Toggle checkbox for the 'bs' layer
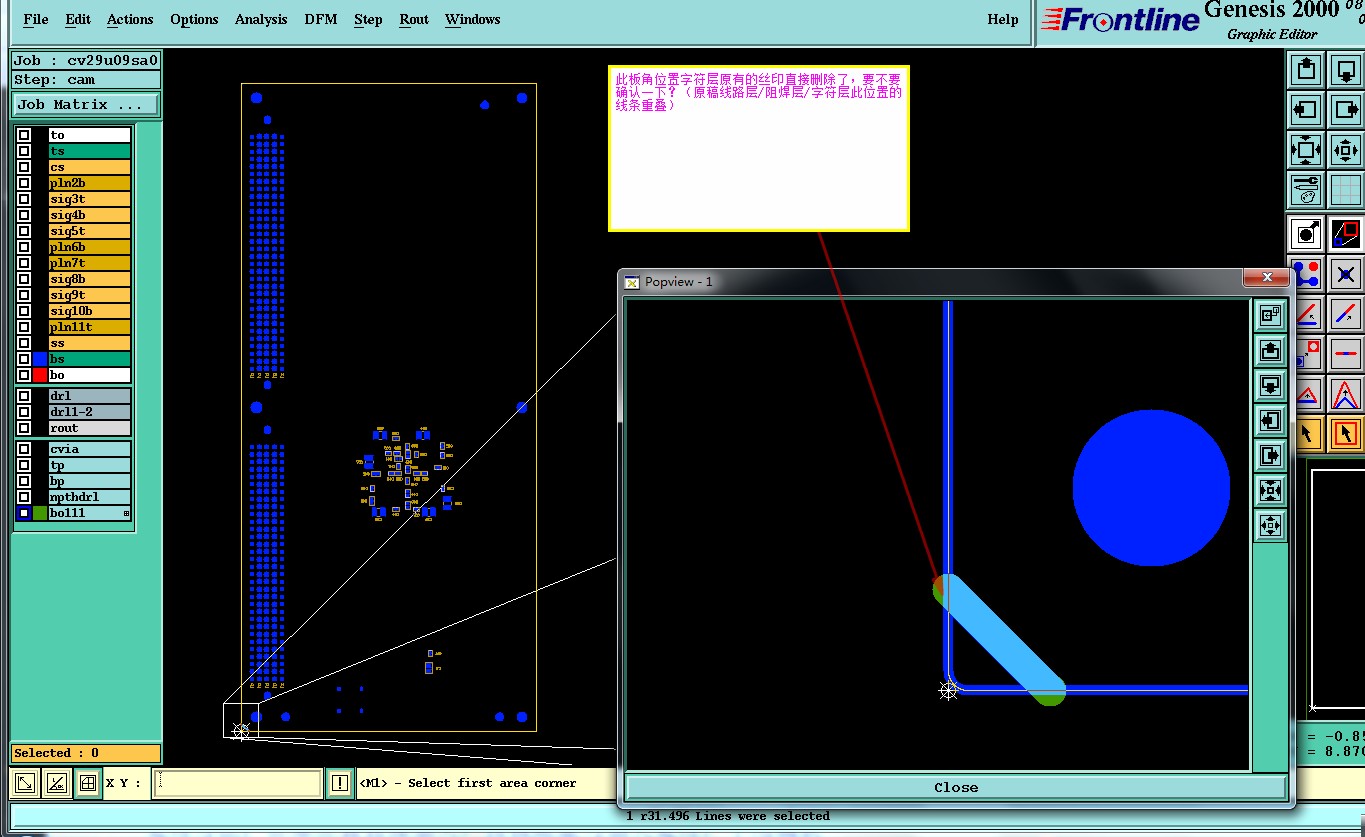The image size is (1365, 837). 23,359
